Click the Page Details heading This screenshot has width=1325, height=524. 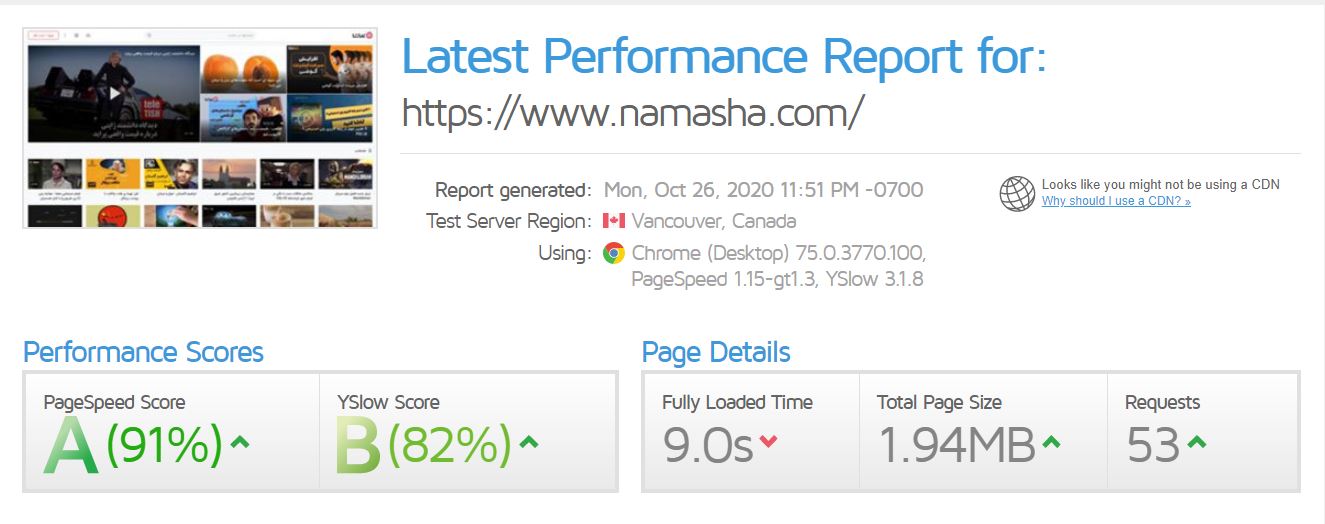pos(716,353)
